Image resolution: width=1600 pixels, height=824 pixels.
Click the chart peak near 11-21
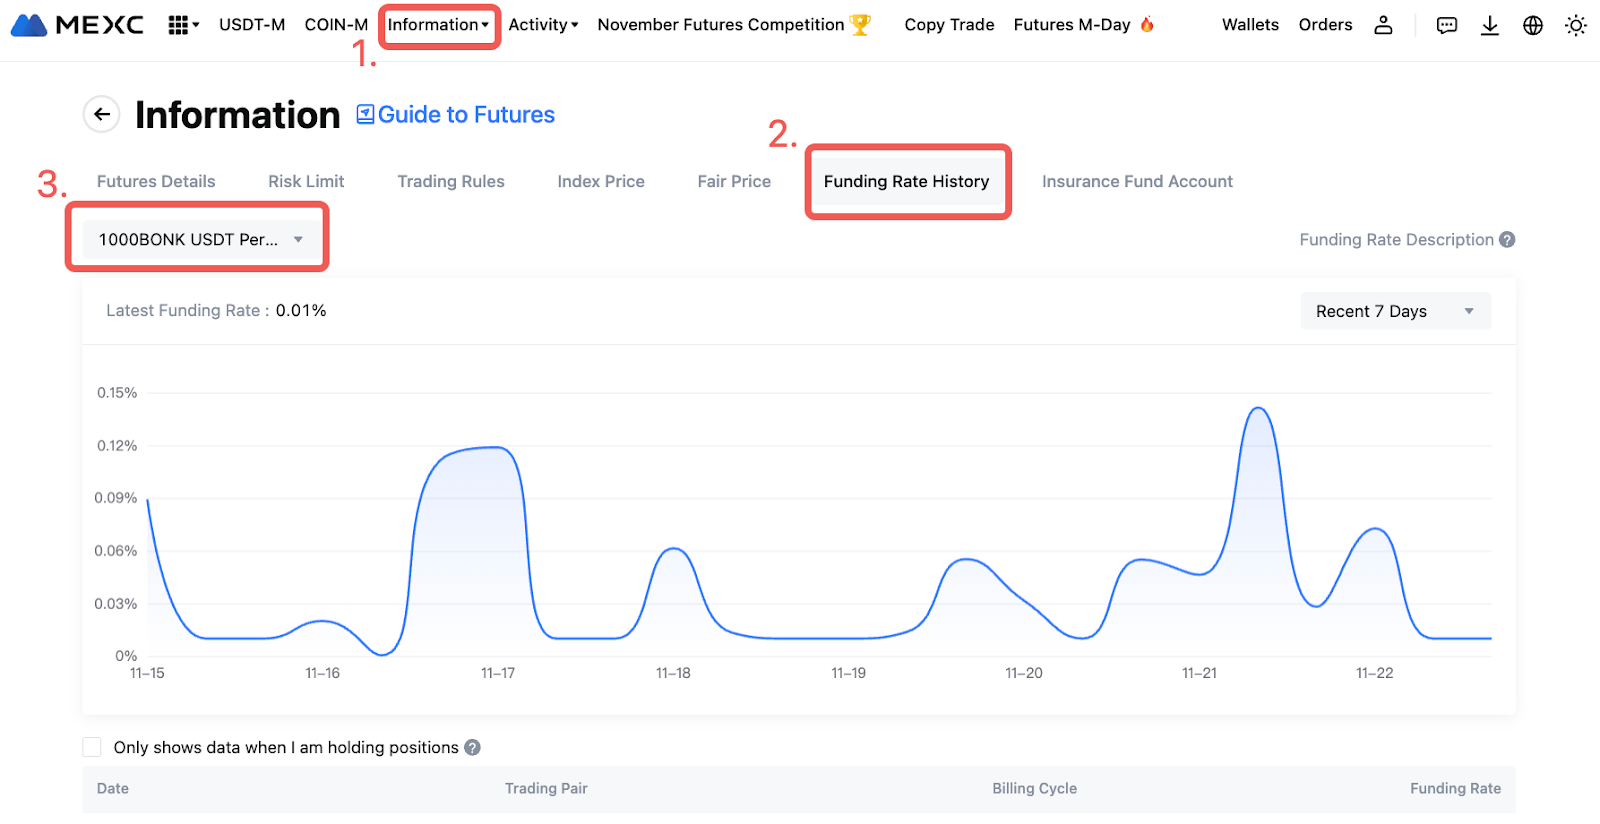coord(1259,409)
